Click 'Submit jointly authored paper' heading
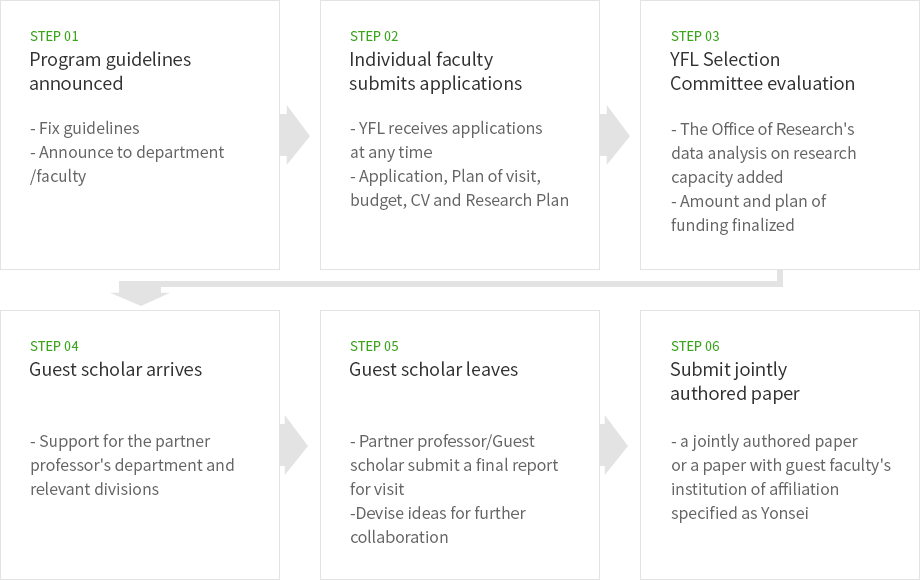Viewport: 920px width, 580px height. point(735,382)
